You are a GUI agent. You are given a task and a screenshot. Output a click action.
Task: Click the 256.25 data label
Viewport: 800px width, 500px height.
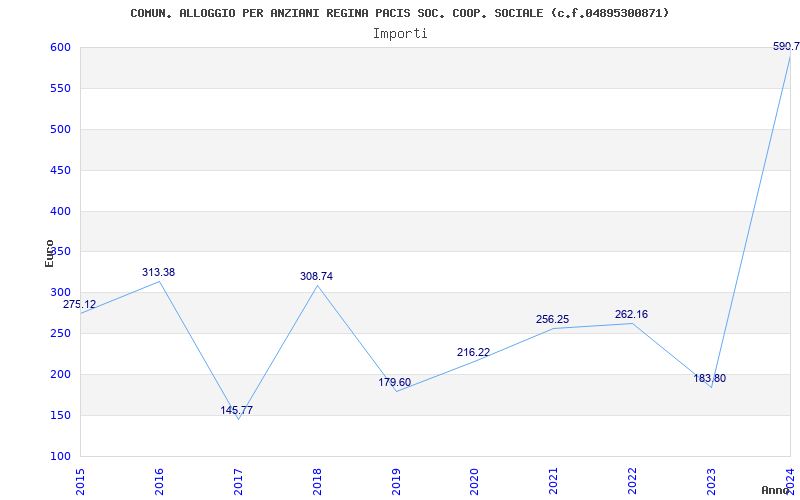pyautogui.click(x=552, y=319)
